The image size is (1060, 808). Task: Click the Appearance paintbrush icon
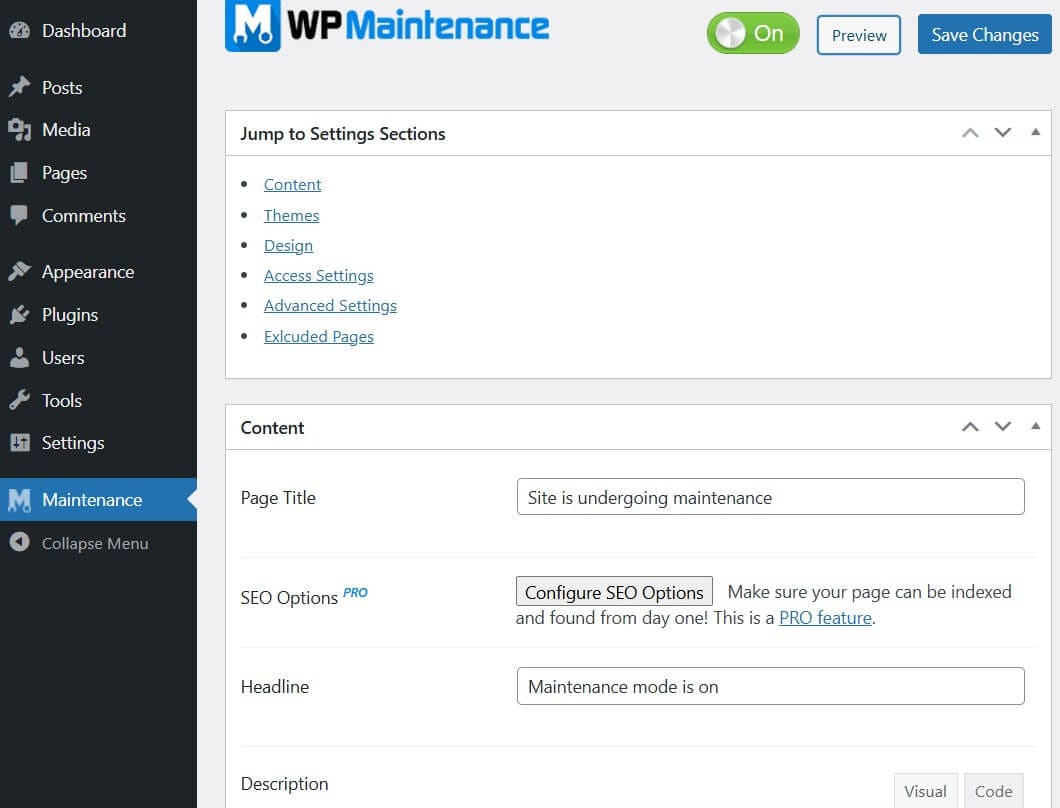(20, 271)
